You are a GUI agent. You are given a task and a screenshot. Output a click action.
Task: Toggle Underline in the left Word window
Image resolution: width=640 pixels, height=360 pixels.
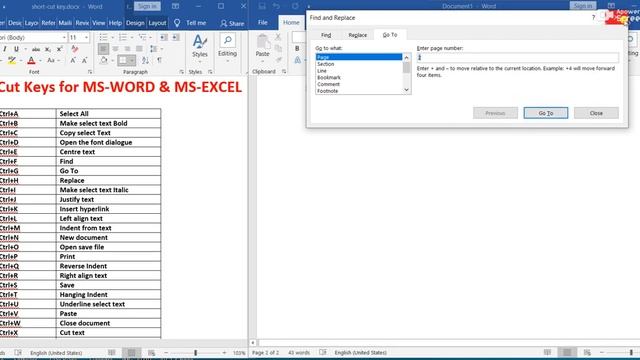coord(16,49)
